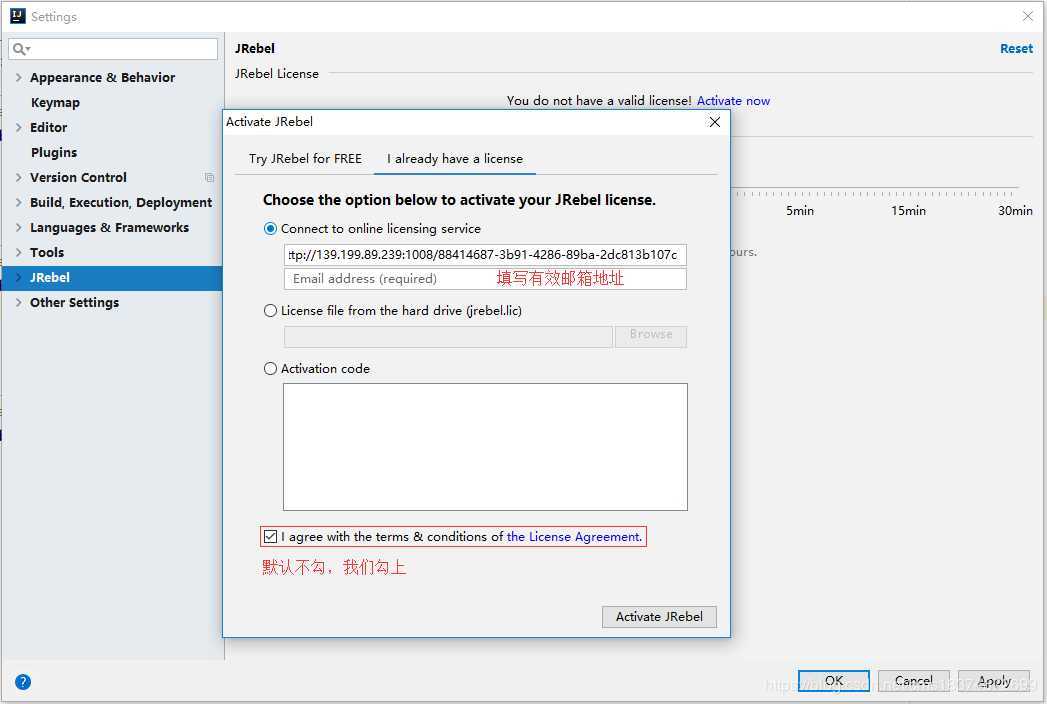1047x704 pixels.
Task: Open the I already have a license tab
Action: (455, 159)
